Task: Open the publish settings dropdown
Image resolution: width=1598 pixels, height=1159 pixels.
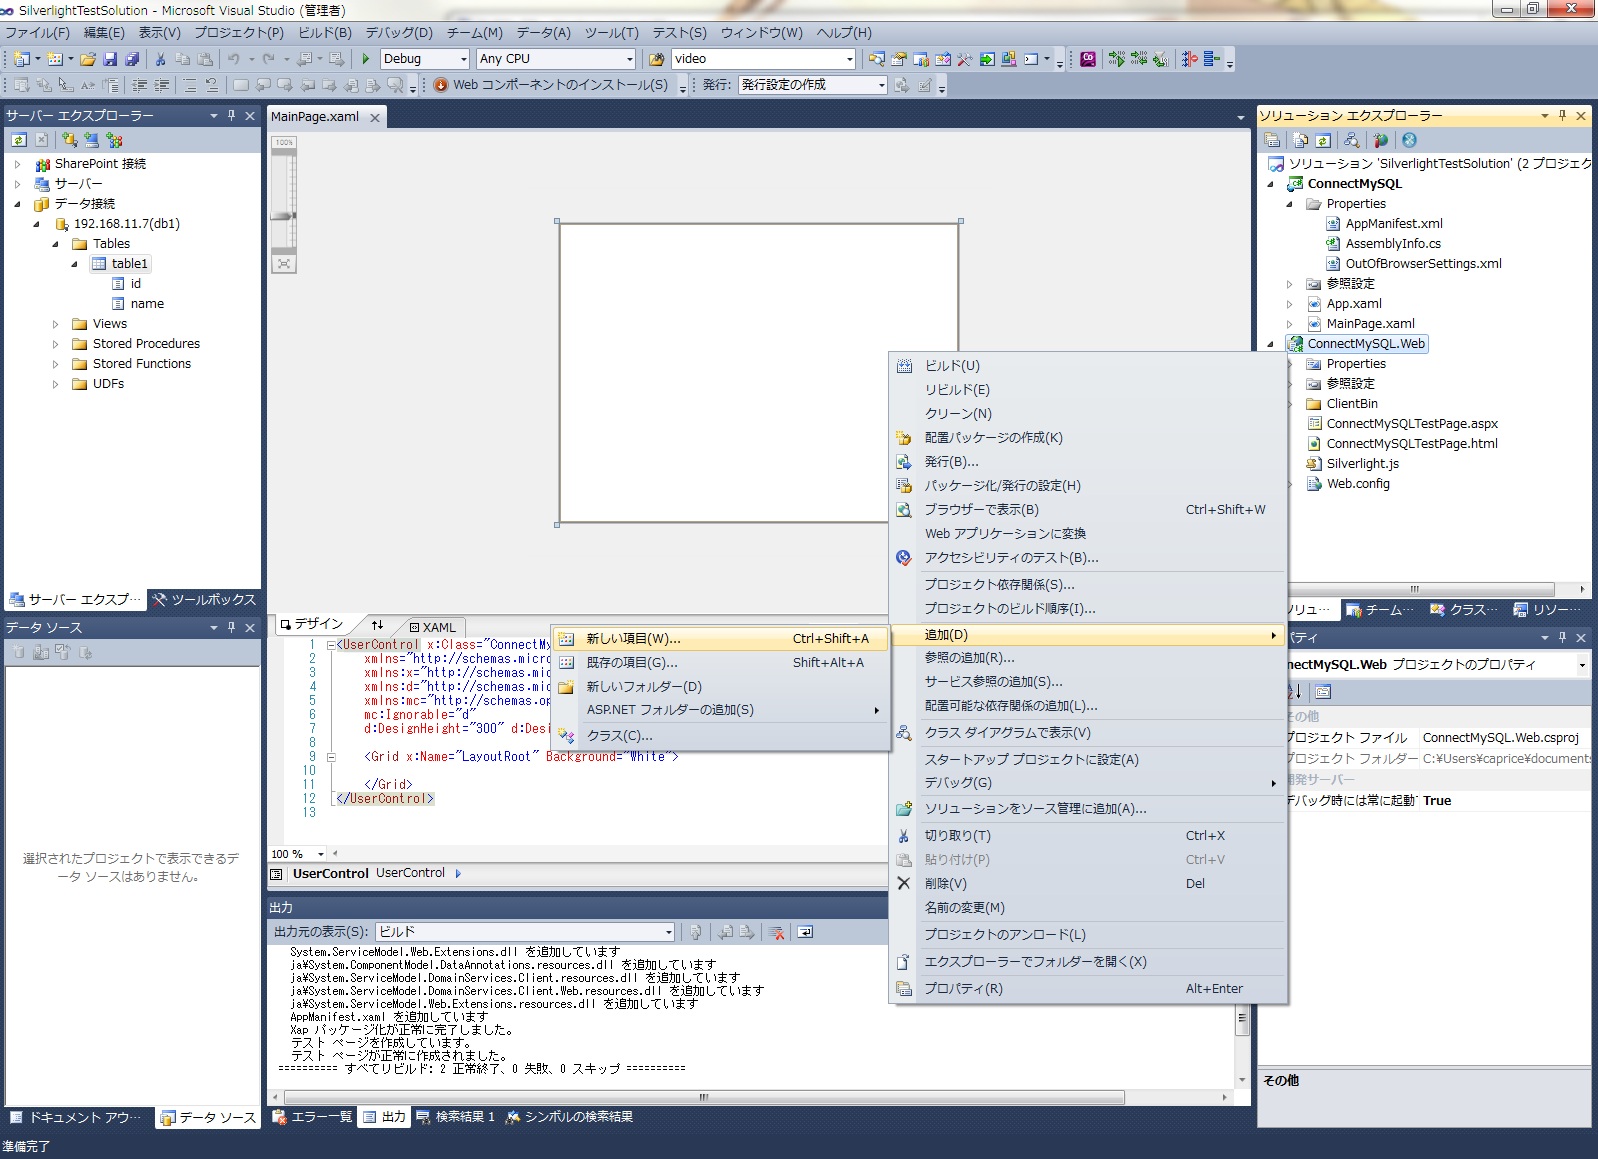Action: point(882,85)
